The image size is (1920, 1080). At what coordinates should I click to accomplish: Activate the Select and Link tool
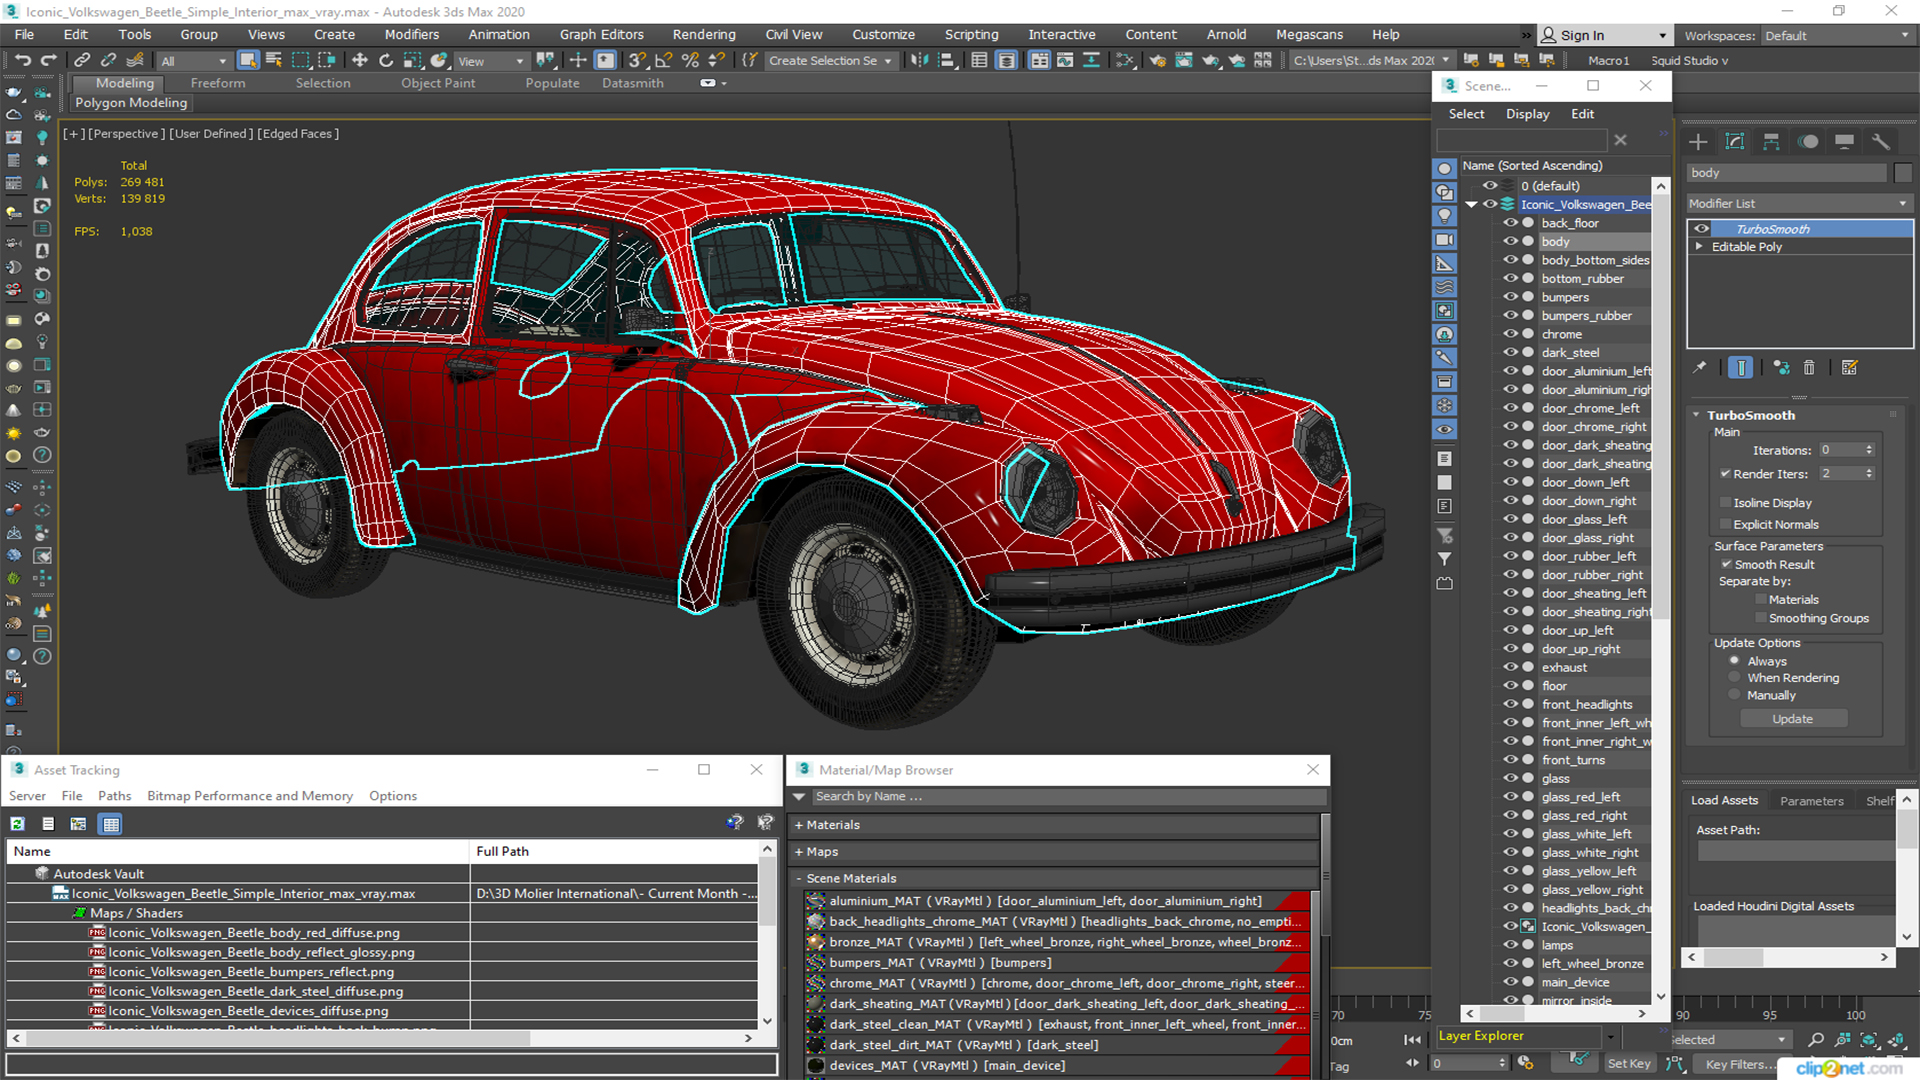pos(83,61)
